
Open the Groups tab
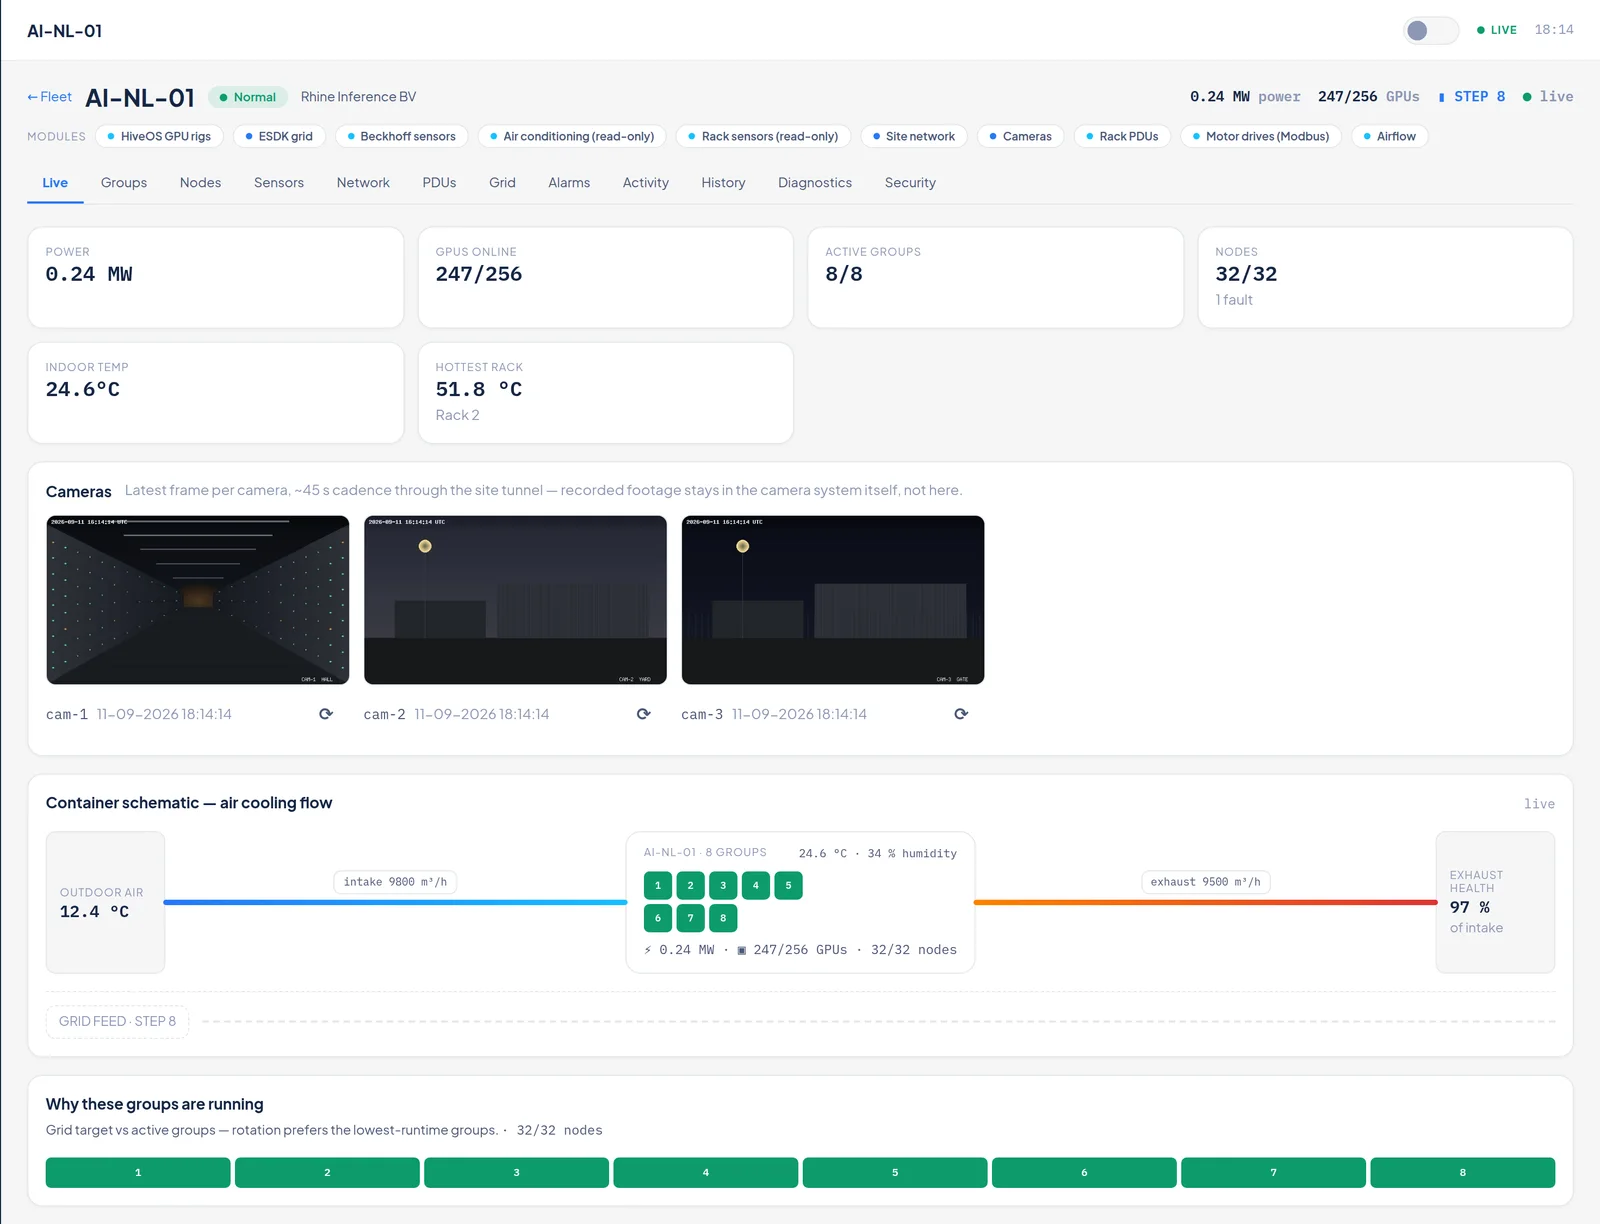[124, 183]
